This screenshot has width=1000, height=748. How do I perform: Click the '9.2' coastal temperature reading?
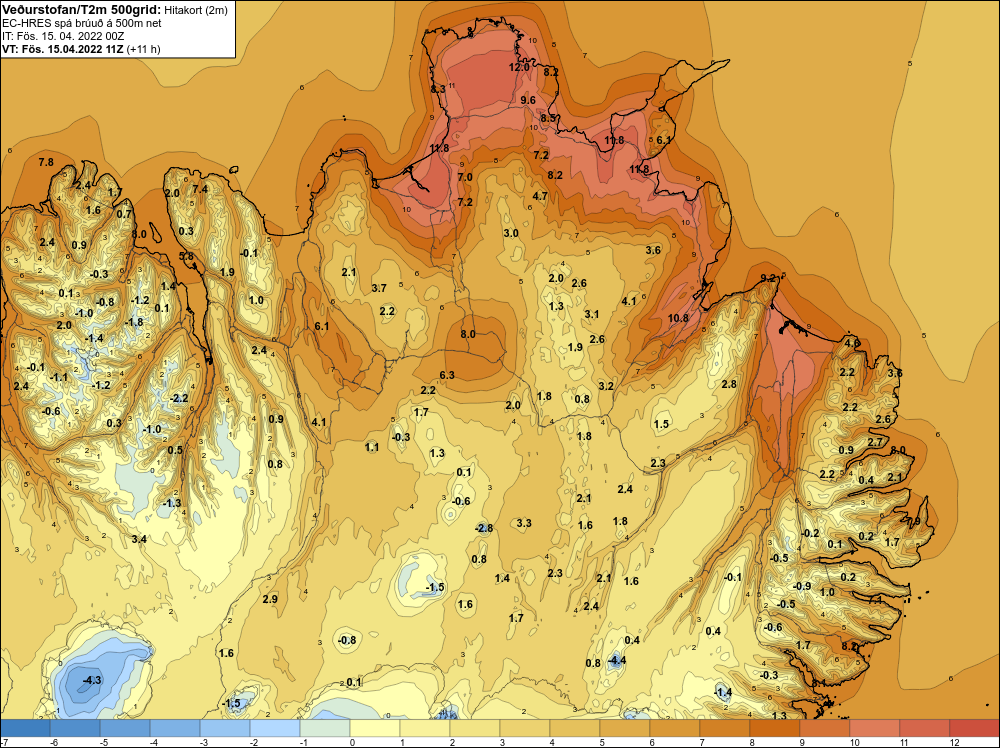tap(768, 277)
